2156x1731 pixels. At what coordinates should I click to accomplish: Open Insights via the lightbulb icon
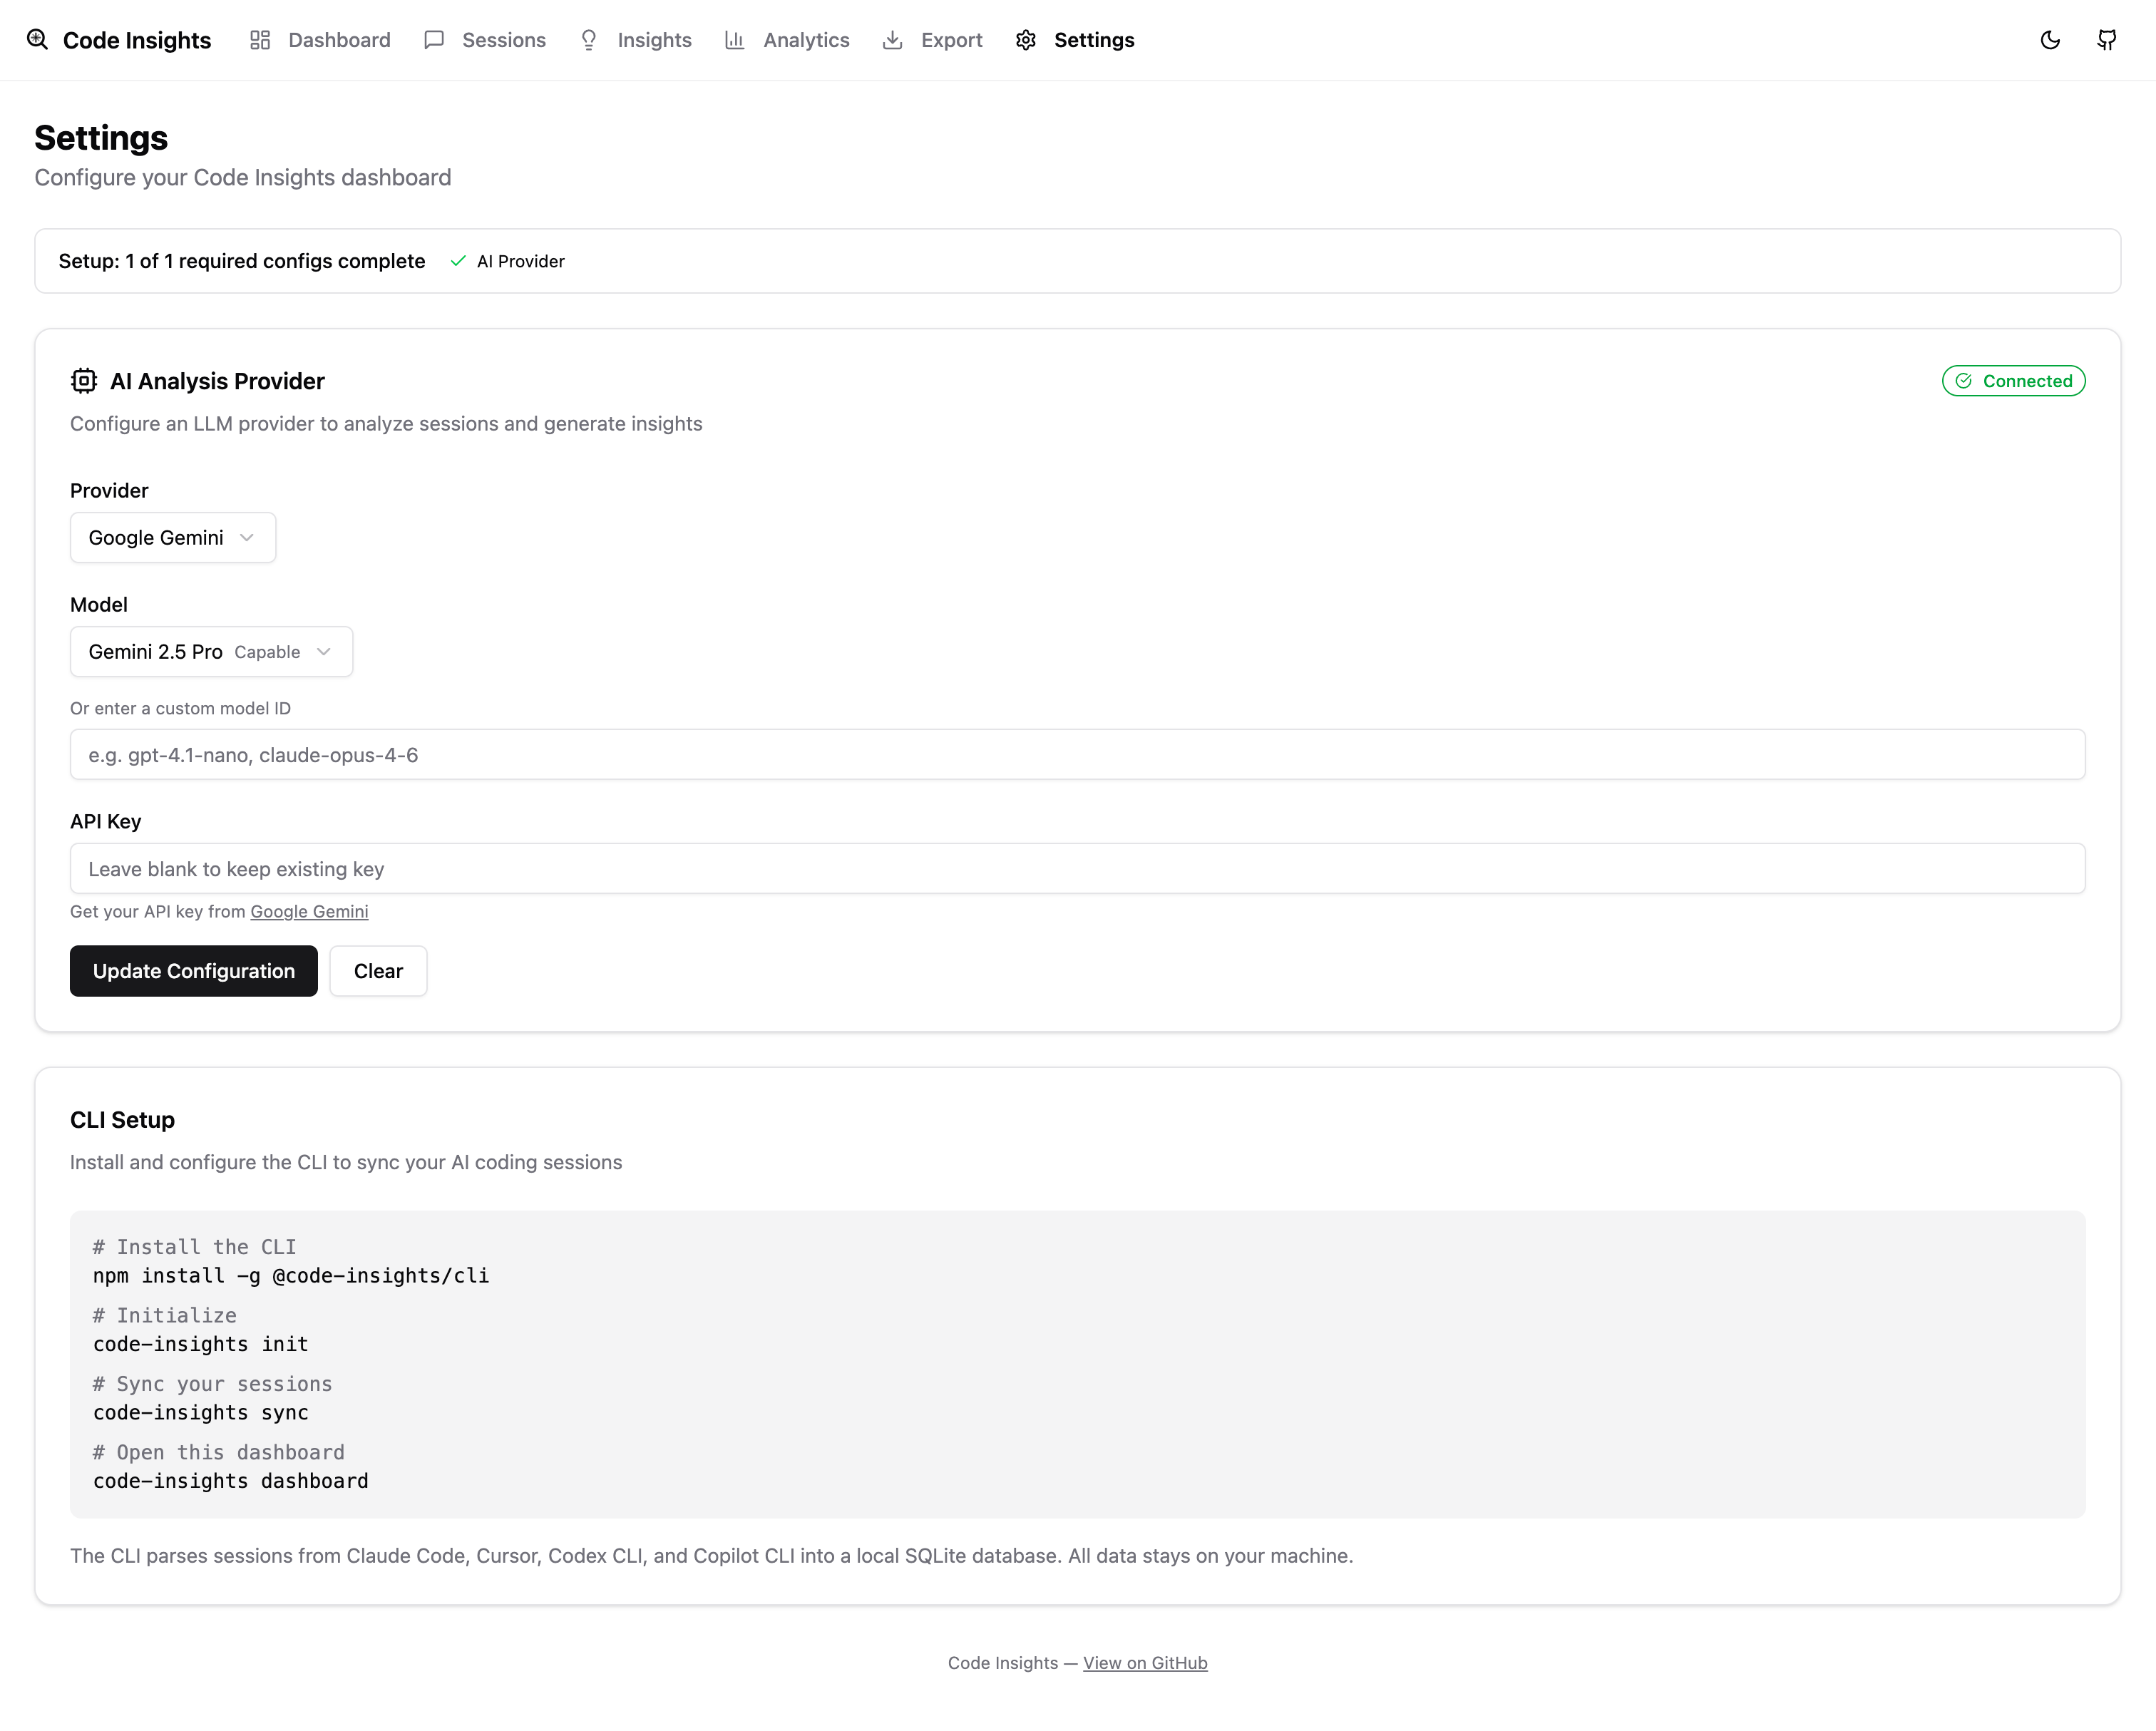(x=589, y=40)
